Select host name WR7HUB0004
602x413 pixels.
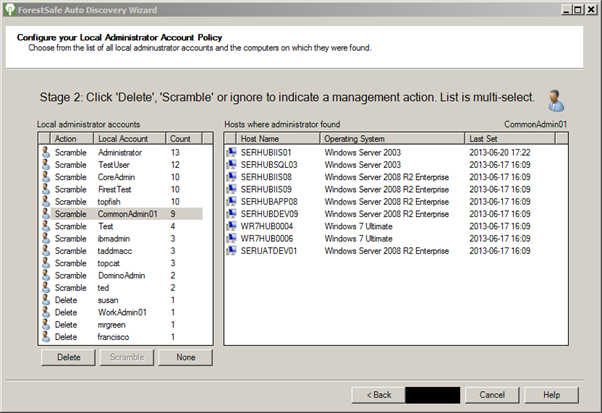pyautogui.click(x=266, y=226)
